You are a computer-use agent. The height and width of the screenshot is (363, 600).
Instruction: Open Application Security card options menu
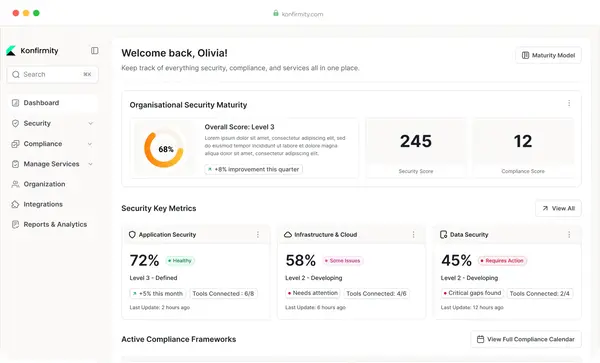point(258,234)
